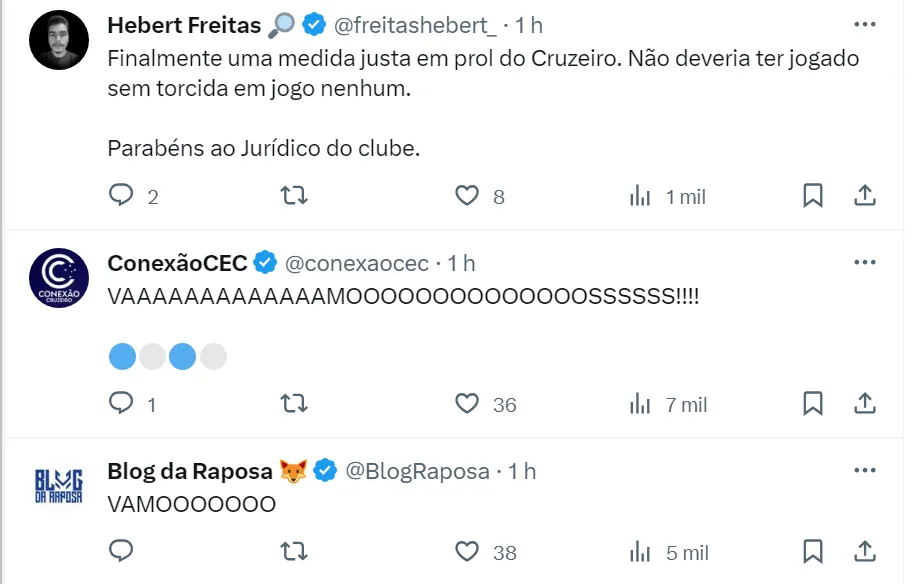Bookmark Hebert Freitas's tweet
919x584 pixels.
click(x=813, y=196)
